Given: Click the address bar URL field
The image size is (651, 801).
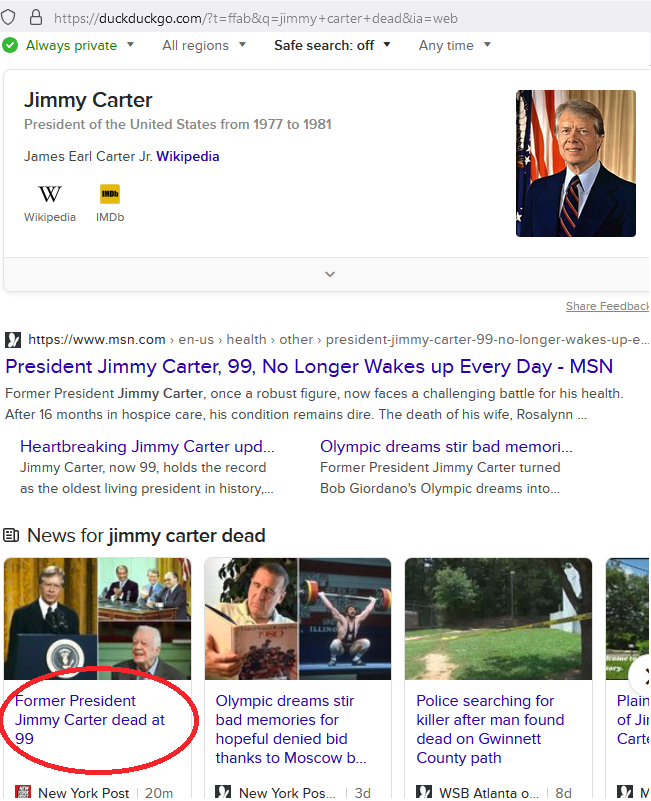Looking at the screenshot, I should [255, 18].
